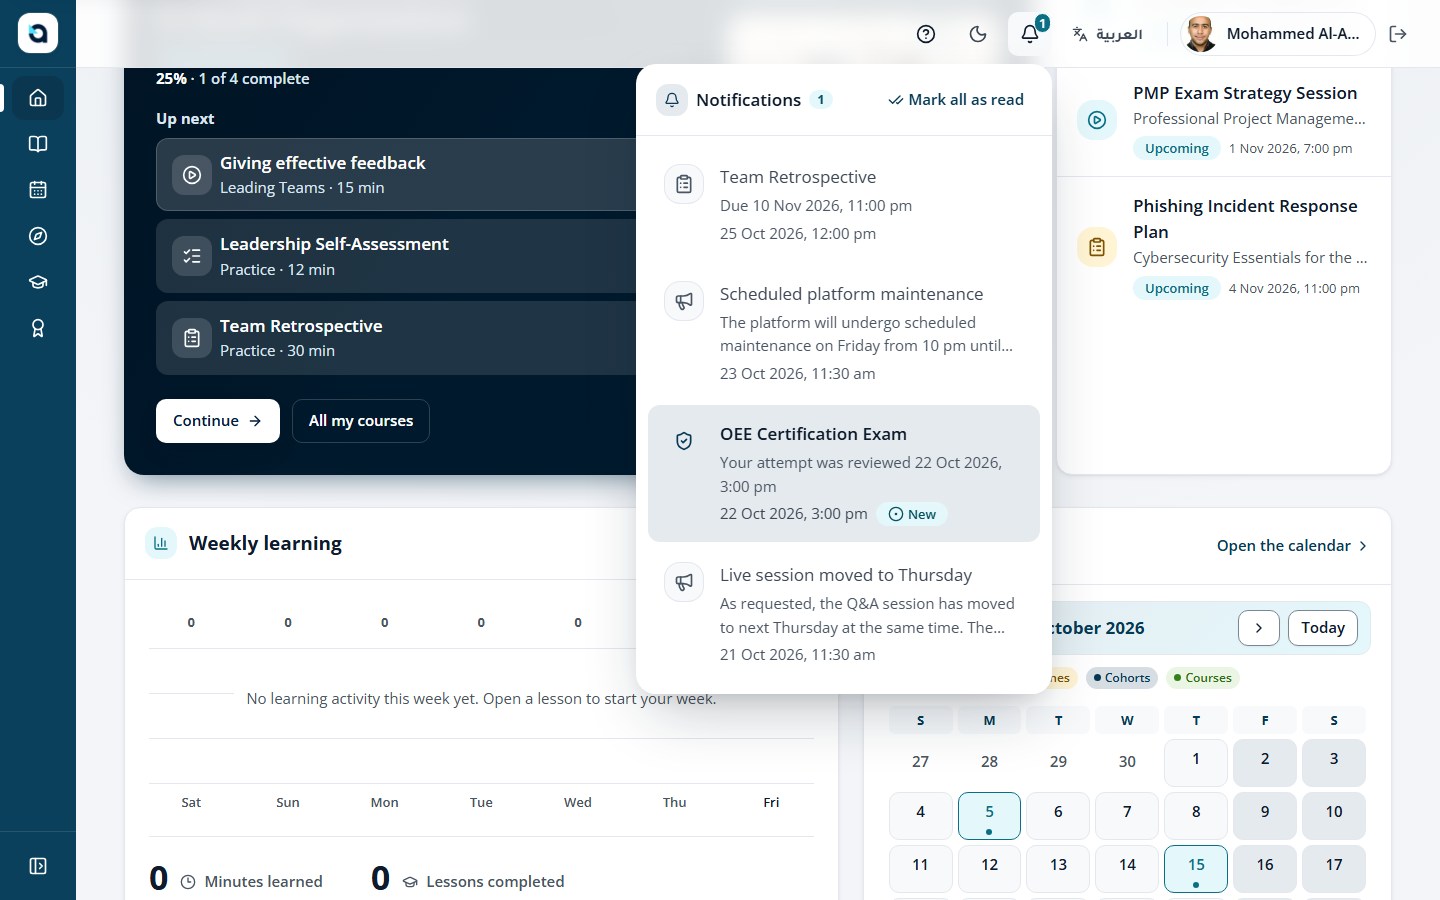This screenshot has height=900, width=1440.
Task: Open the achievements badge icon in sidebar
Action: point(38,328)
